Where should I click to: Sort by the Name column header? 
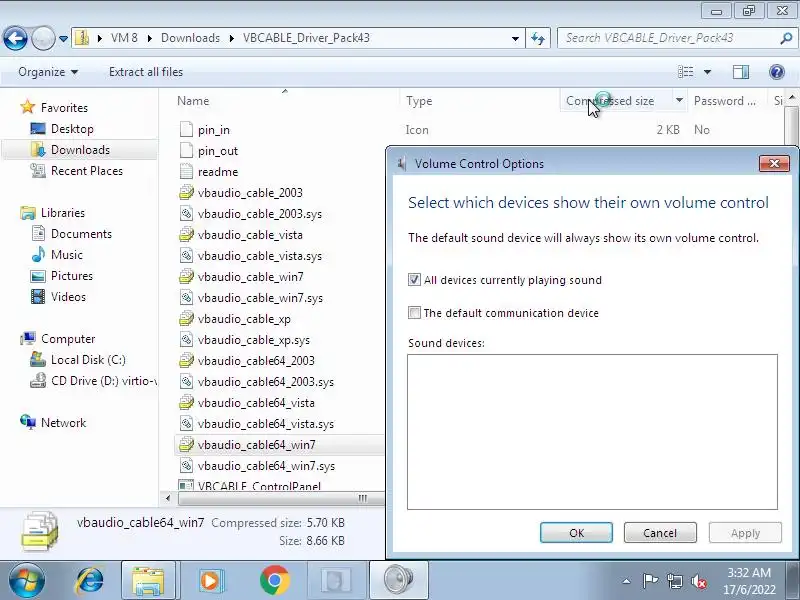pyautogui.click(x=193, y=101)
